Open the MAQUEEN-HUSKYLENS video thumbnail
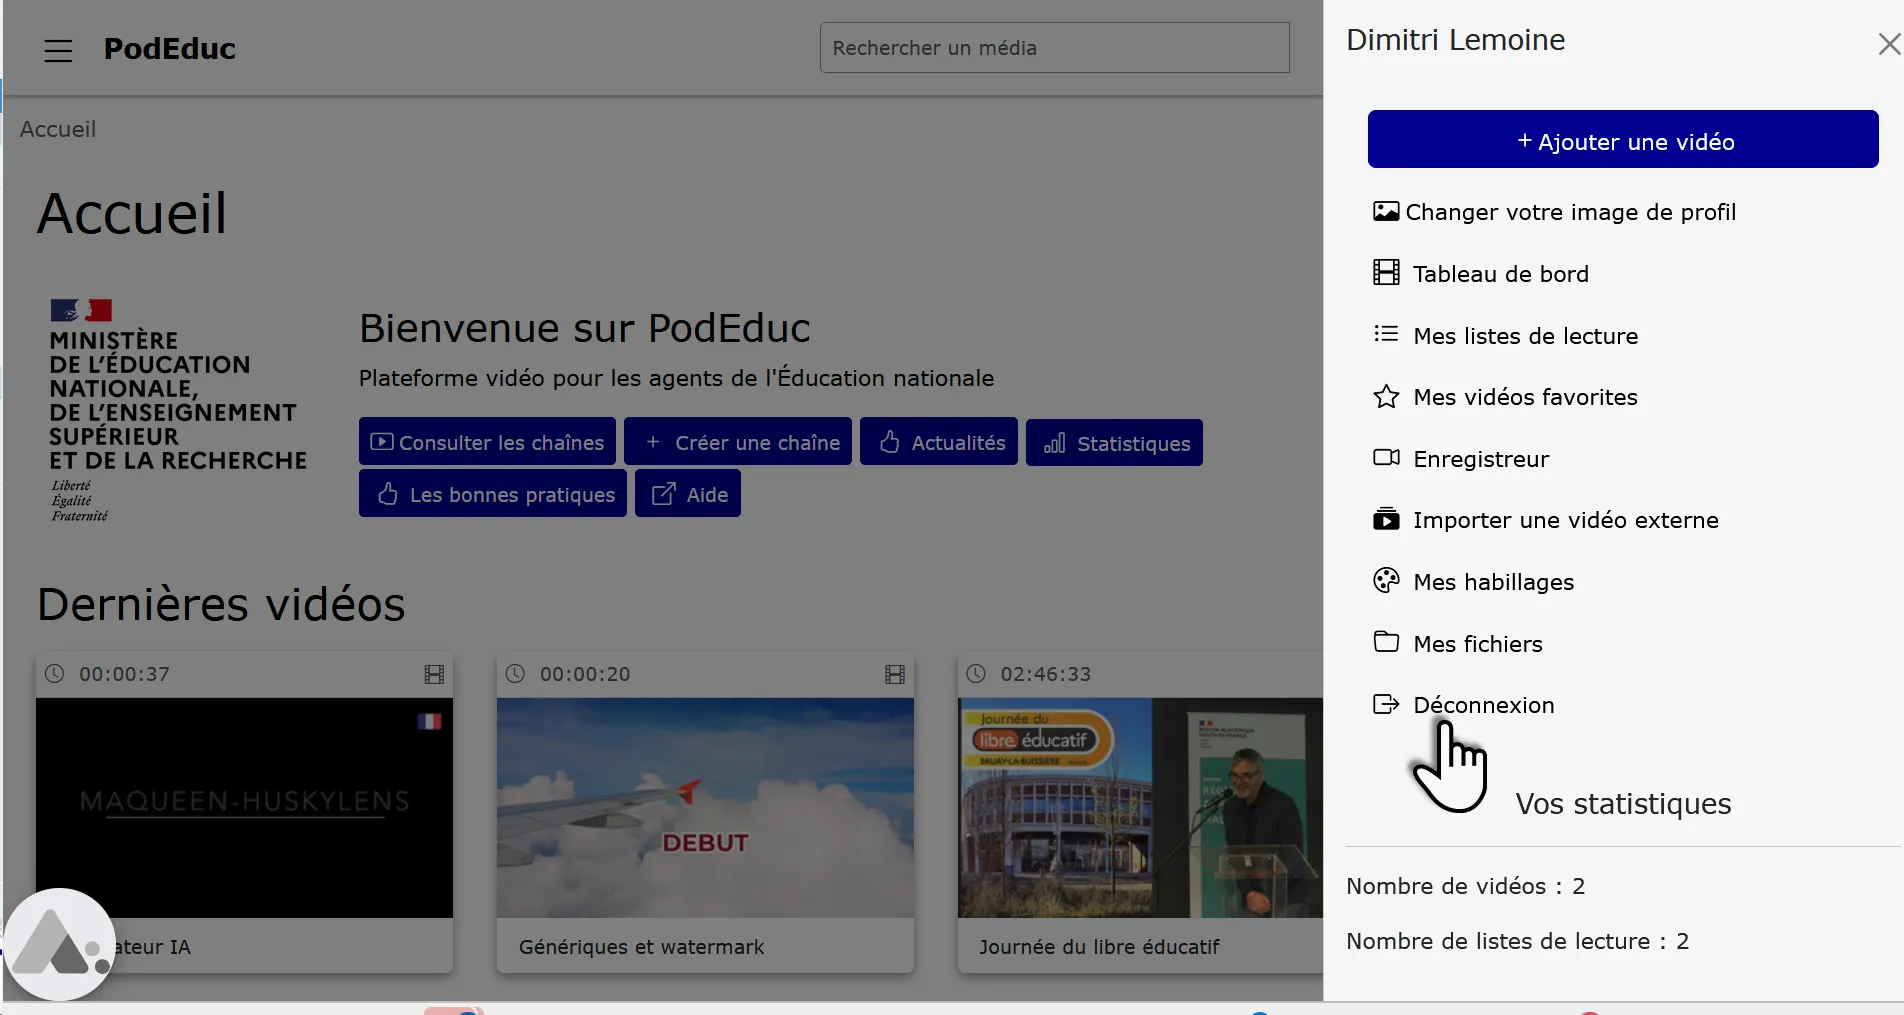Screen dimensions: 1904x1015 244,807
